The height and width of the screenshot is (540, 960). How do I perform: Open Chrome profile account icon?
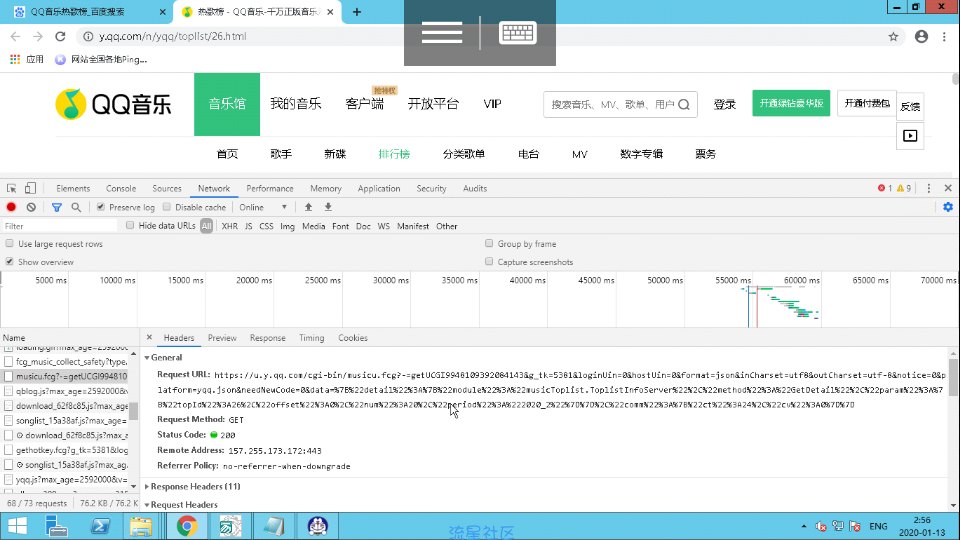(x=921, y=37)
